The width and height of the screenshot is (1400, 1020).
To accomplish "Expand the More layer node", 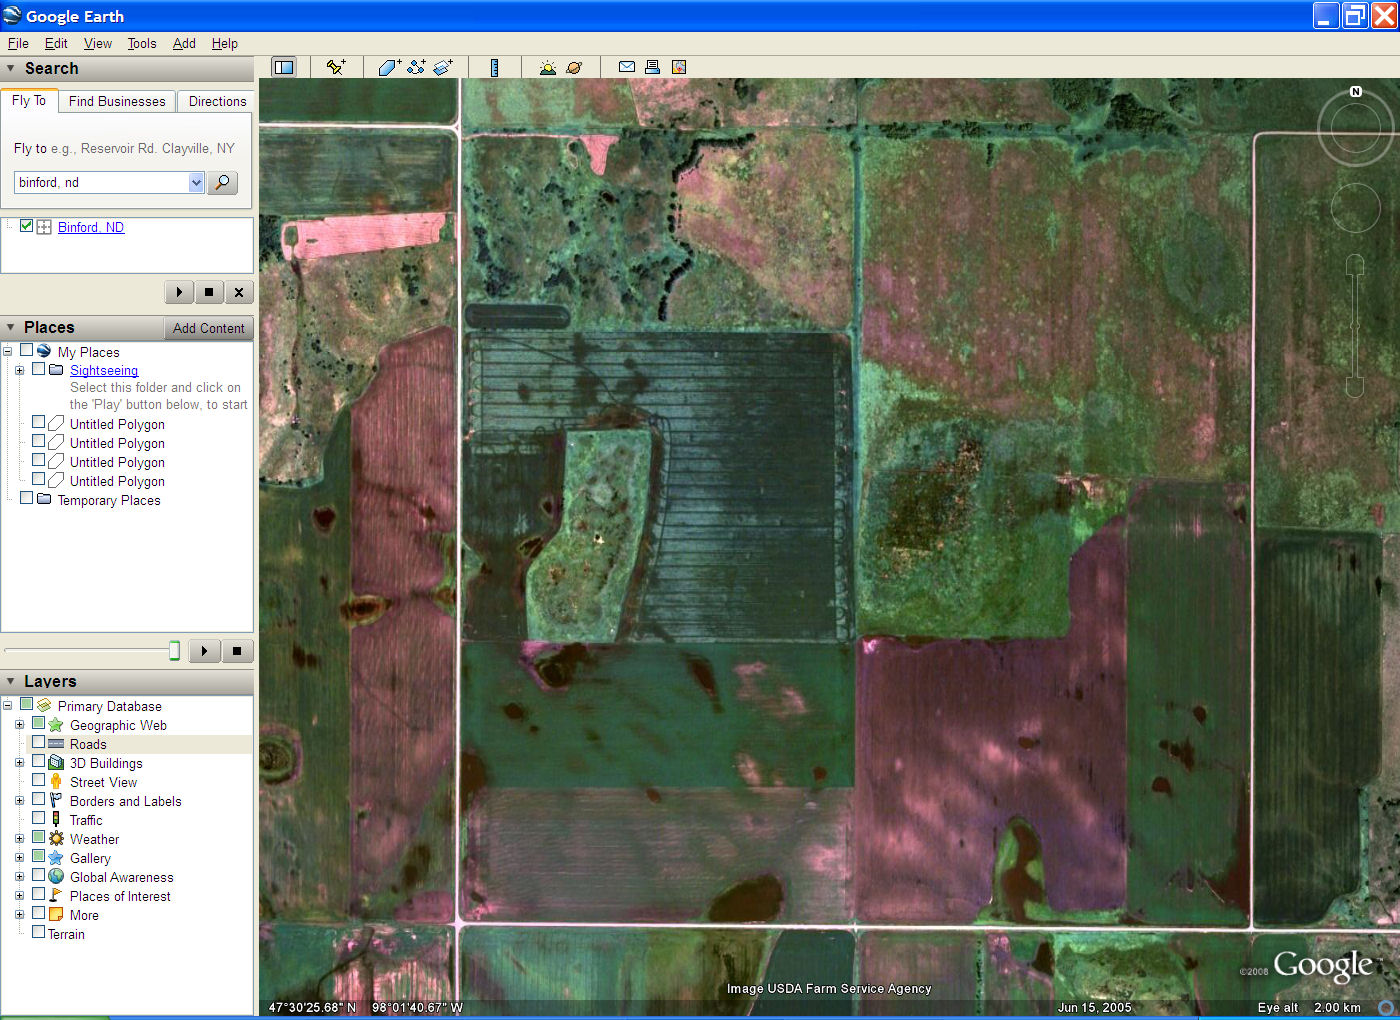I will [x=19, y=915].
